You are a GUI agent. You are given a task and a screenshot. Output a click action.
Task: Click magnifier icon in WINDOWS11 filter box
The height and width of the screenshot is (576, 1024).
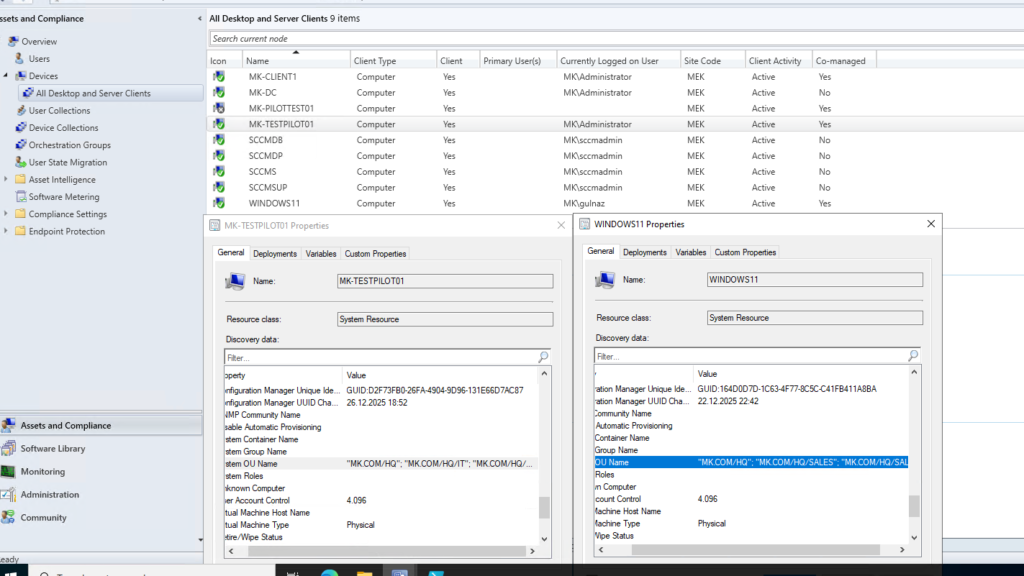(912, 356)
